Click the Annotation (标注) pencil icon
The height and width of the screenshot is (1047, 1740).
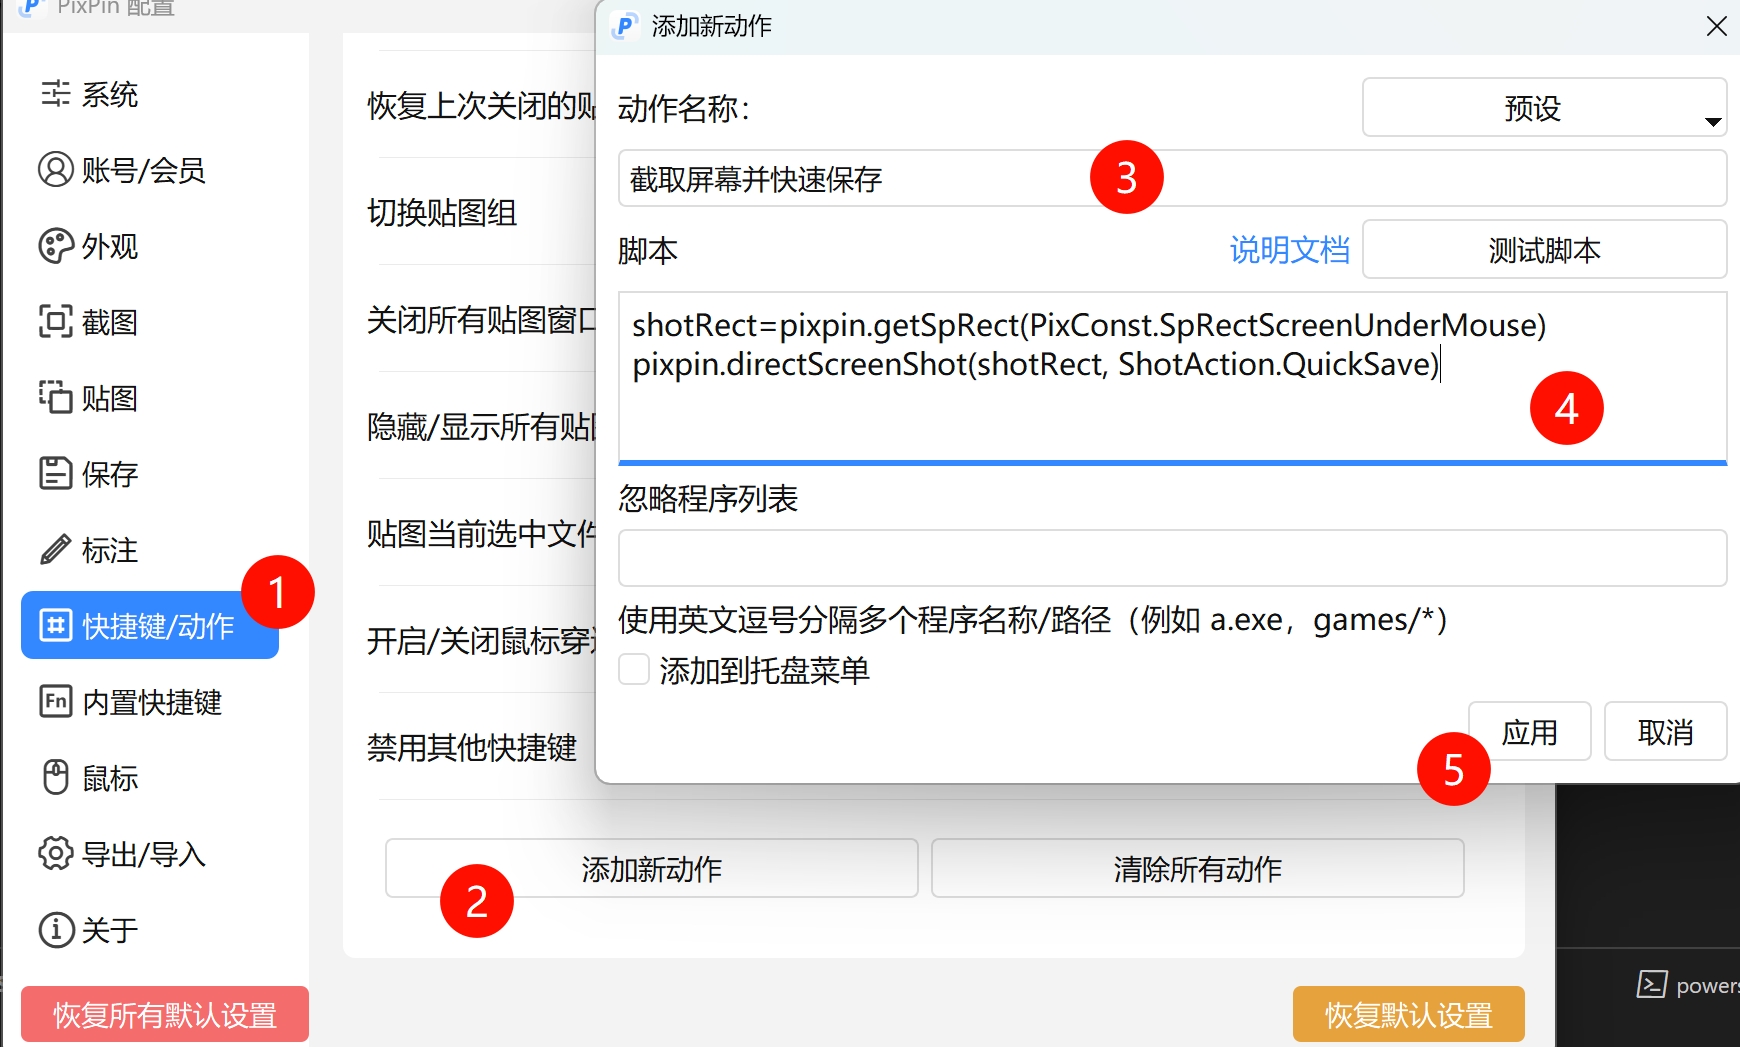55,550
